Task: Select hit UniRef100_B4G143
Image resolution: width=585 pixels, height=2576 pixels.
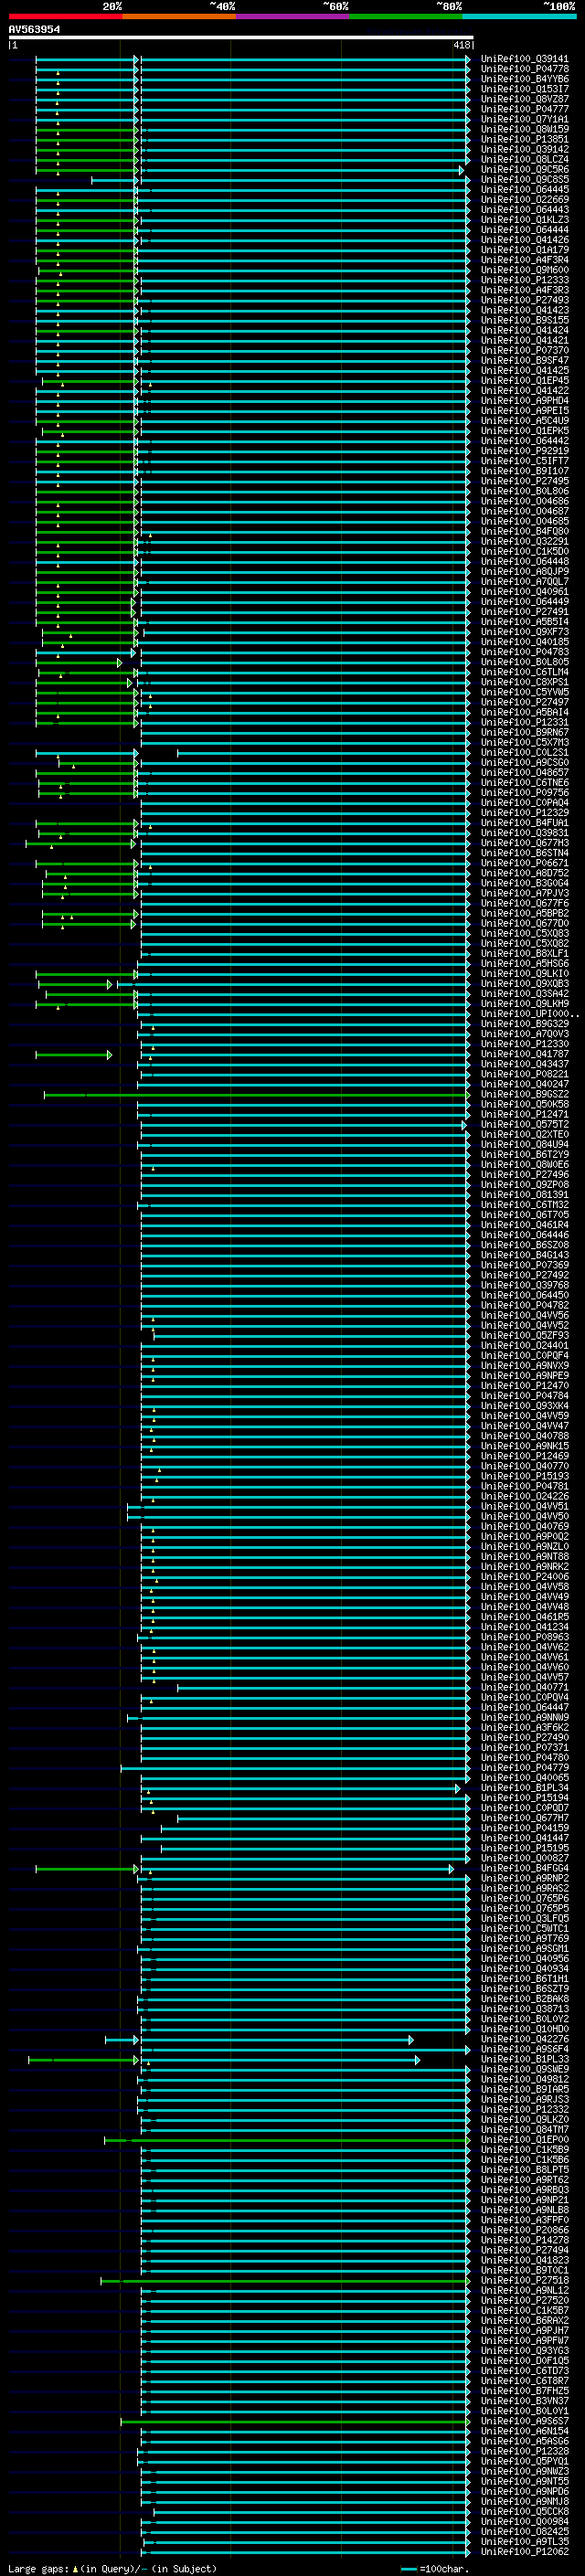Action: click(x=525, y=1255)
